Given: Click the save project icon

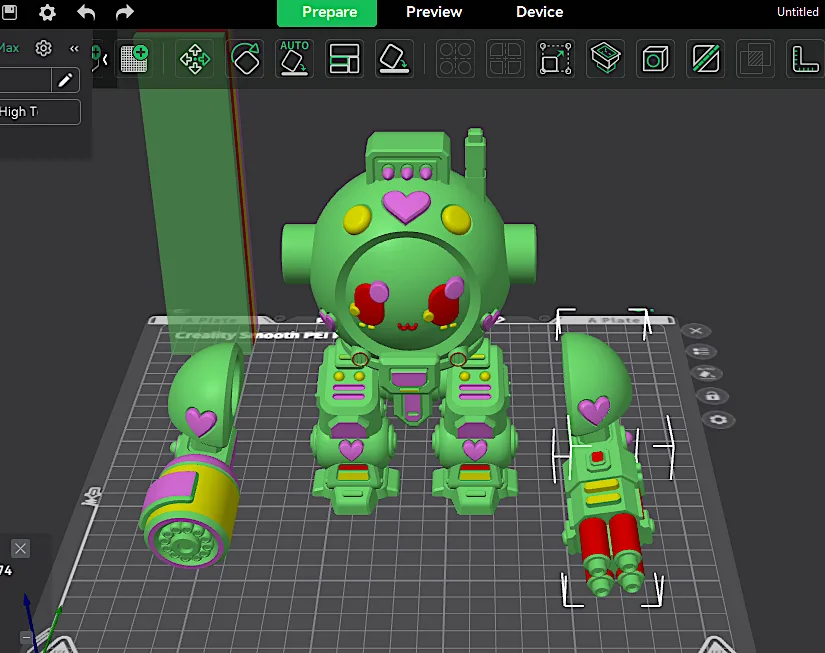Looking at the screenshot, I should tap(9, 12).
